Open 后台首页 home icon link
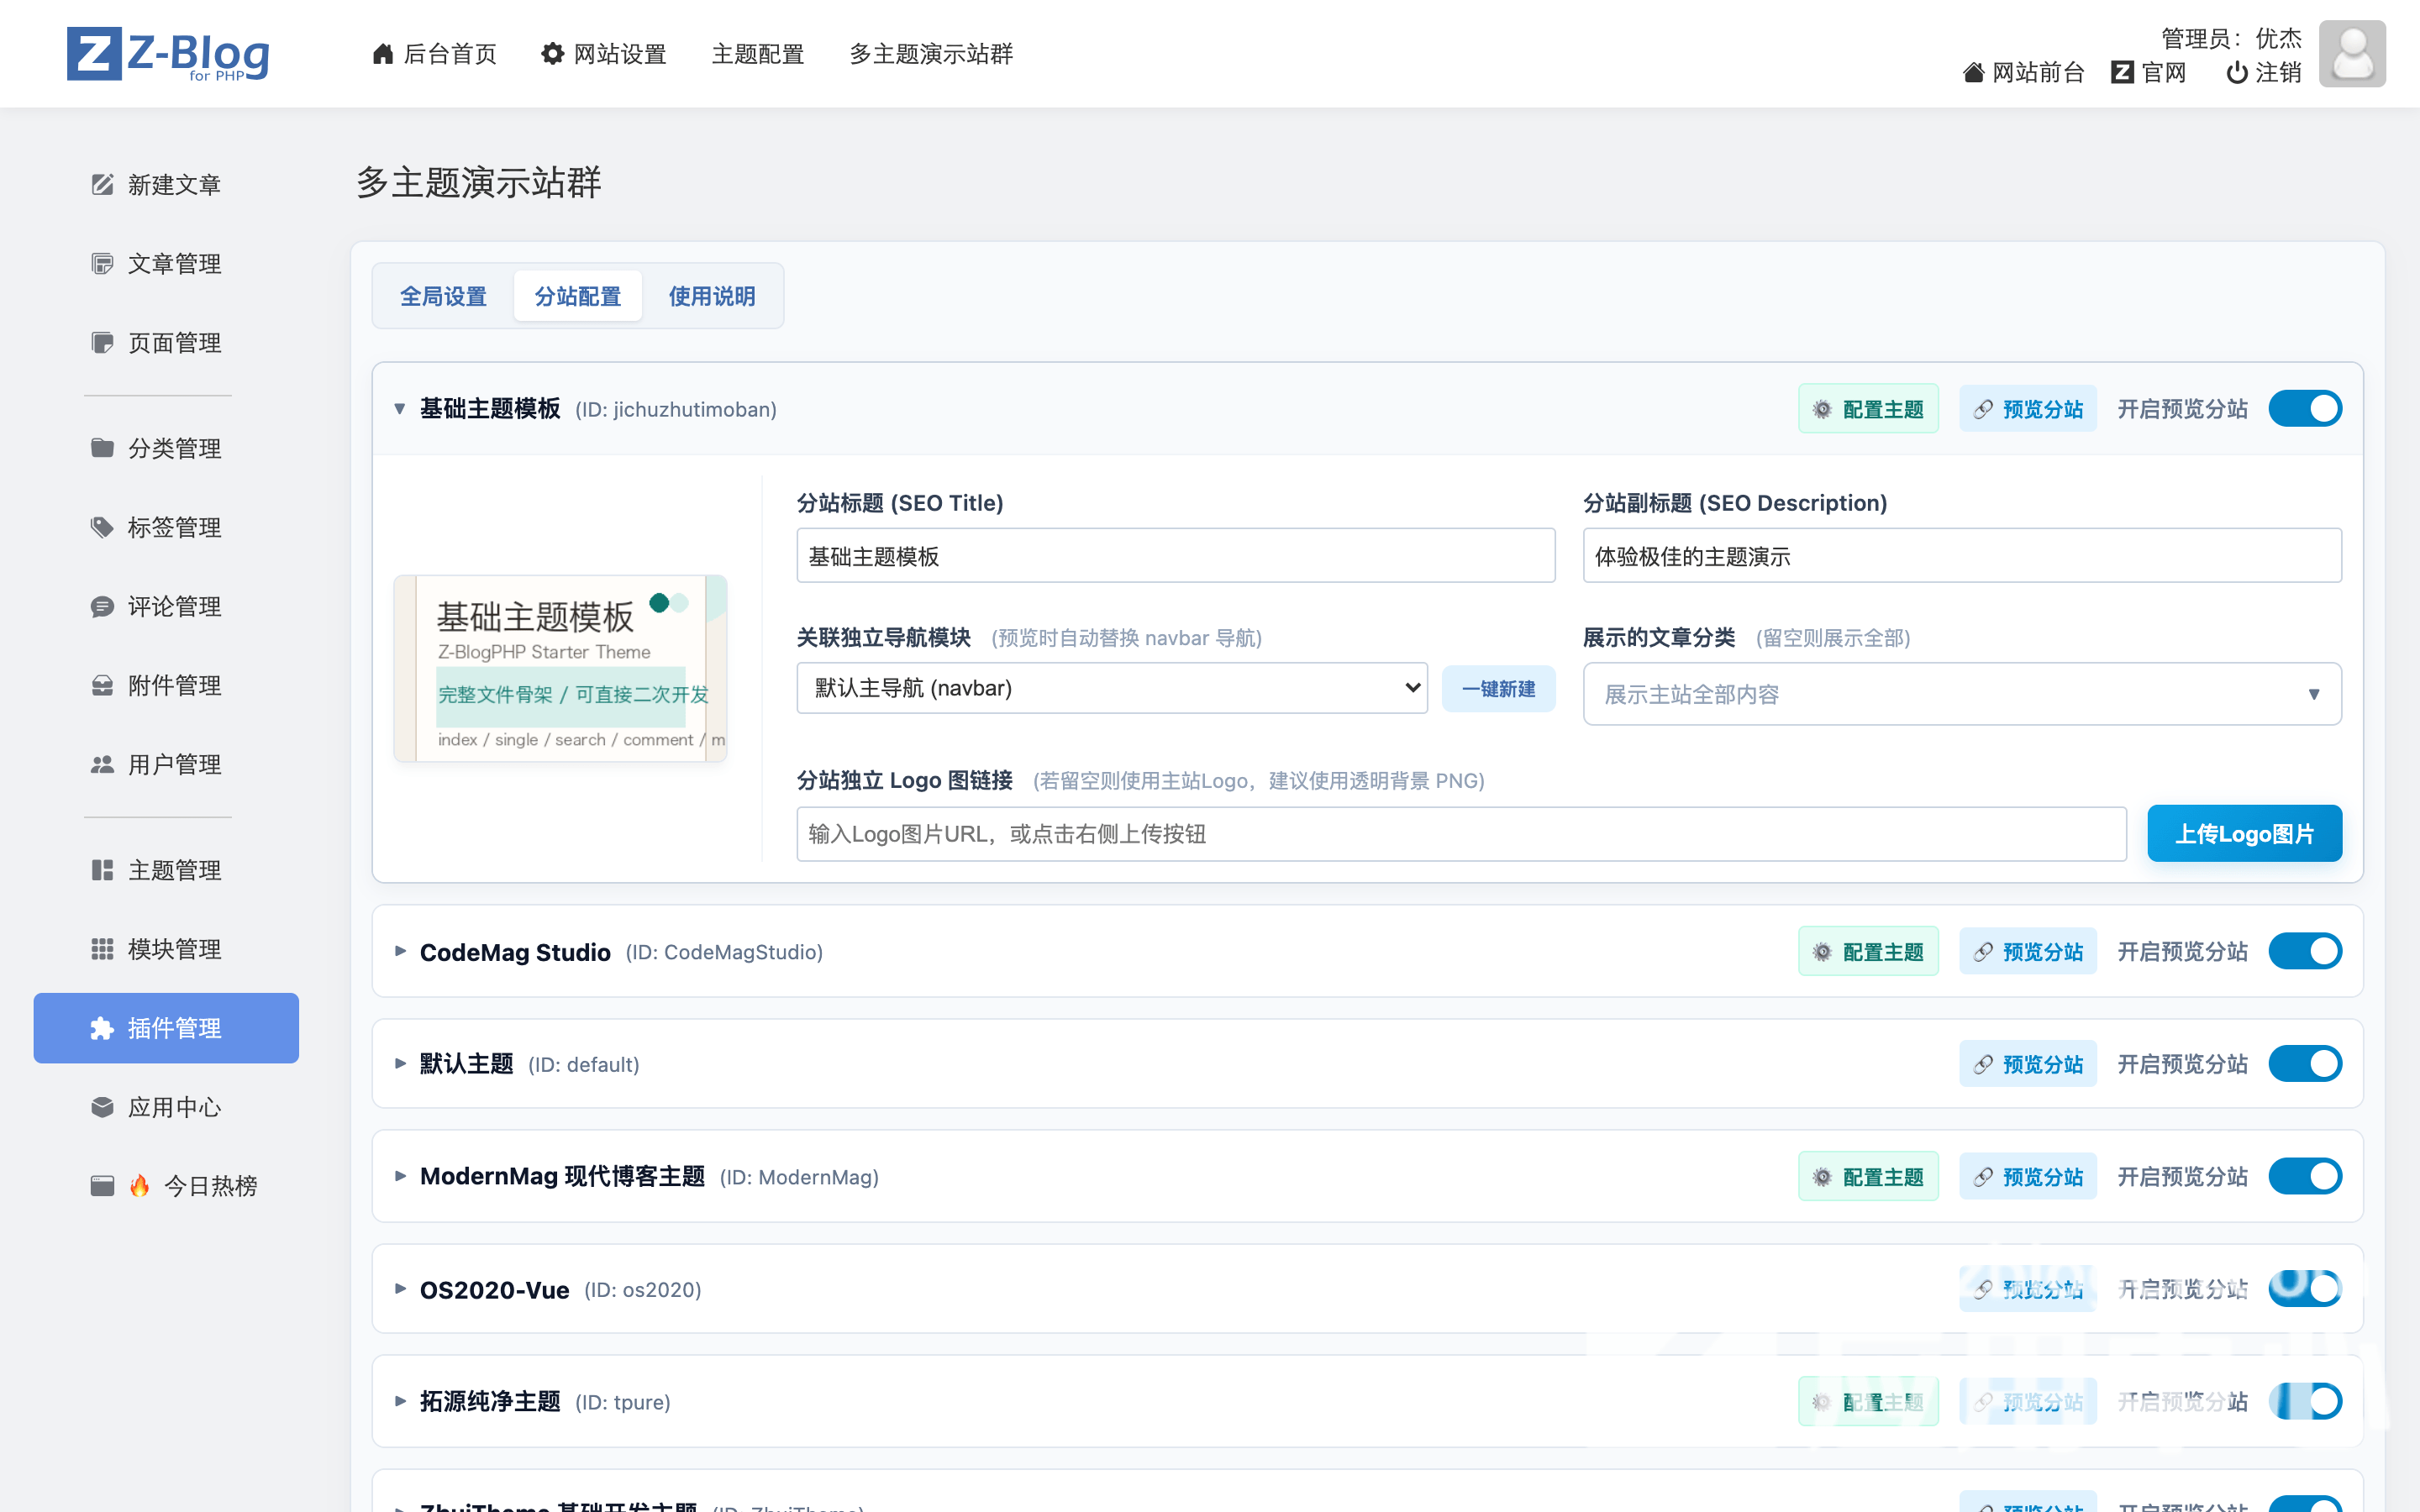 coord(434,54)
